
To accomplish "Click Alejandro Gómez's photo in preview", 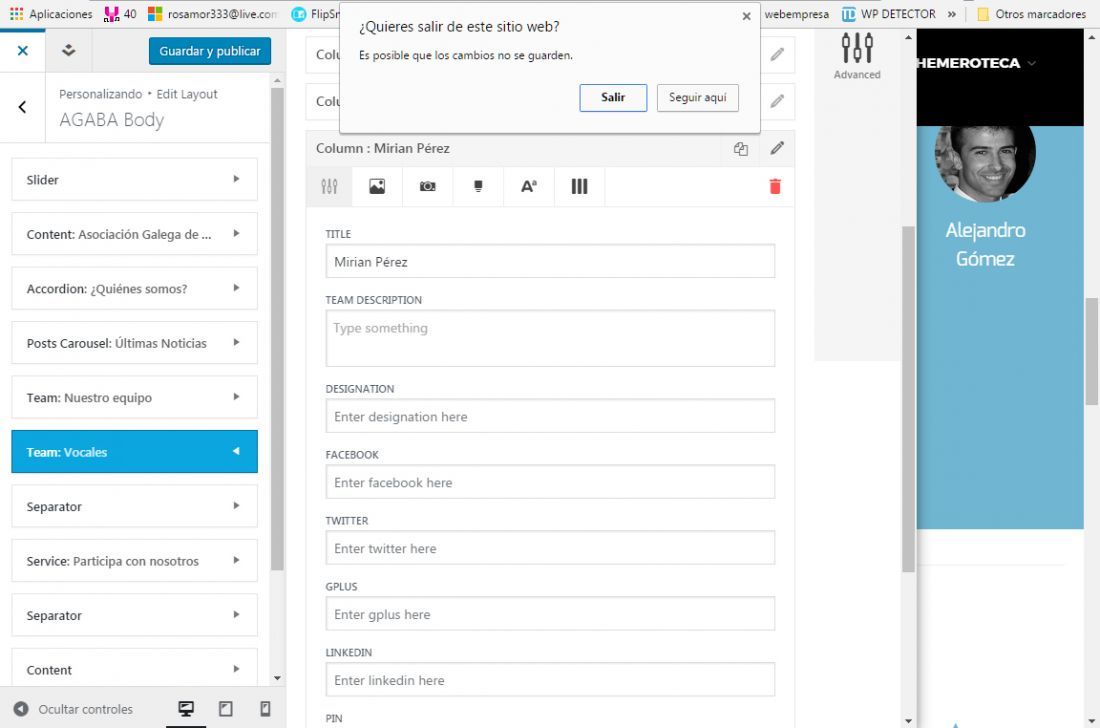I will tap(985, 163).
